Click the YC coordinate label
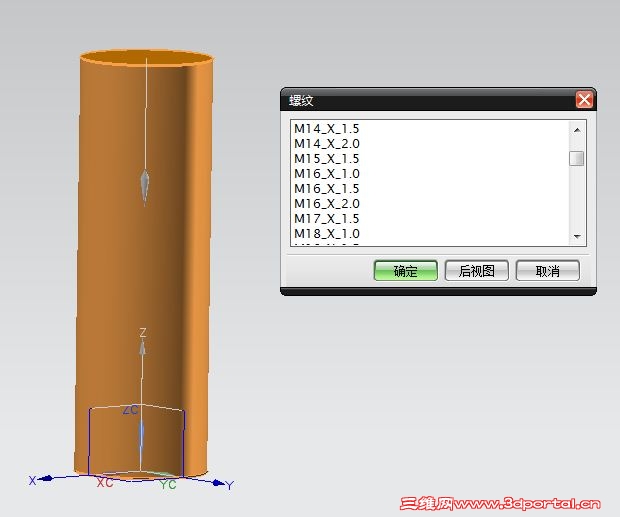Screen dimensions: 620x517 coord(168,484)
